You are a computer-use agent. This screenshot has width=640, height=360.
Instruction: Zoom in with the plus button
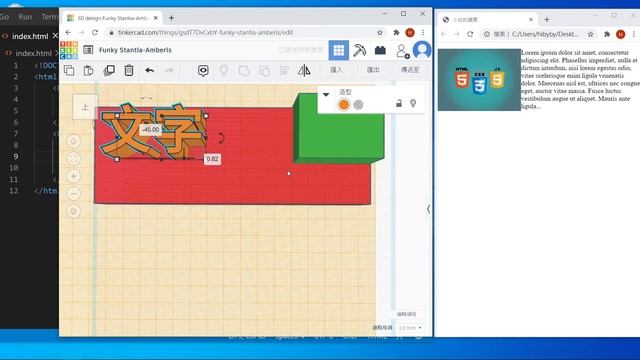[x=73, y=176]
